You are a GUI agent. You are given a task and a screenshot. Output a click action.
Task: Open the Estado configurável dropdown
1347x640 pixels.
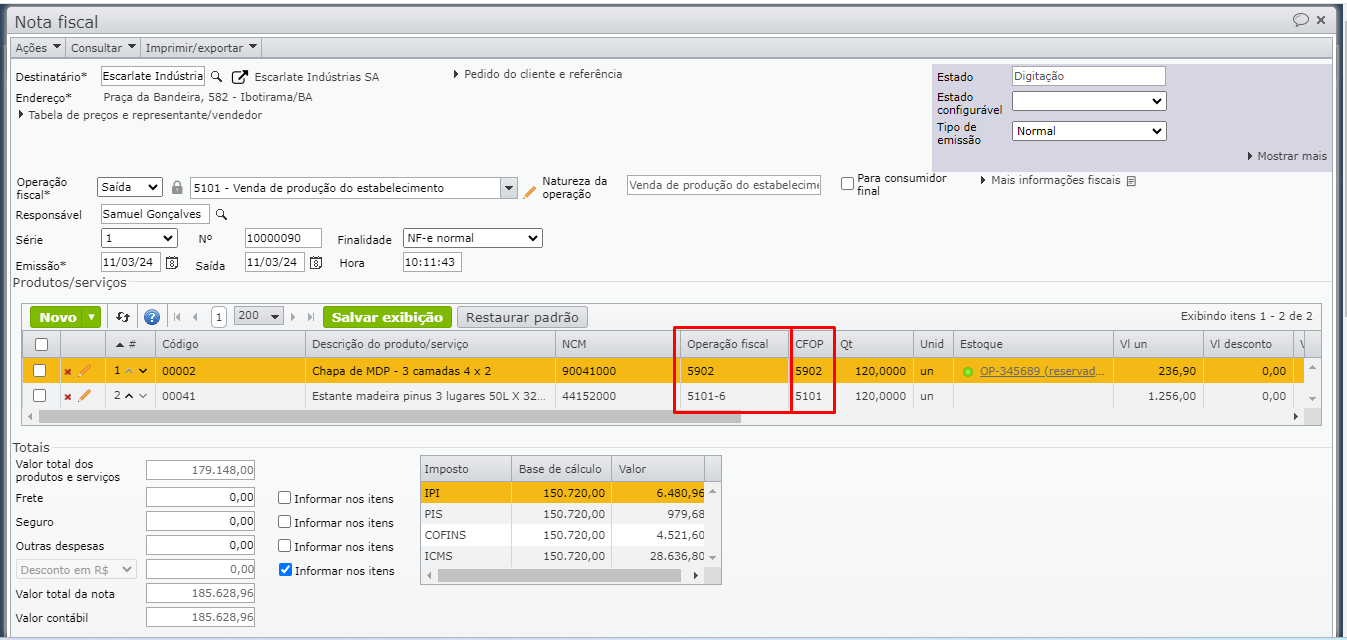(1089, 101)
